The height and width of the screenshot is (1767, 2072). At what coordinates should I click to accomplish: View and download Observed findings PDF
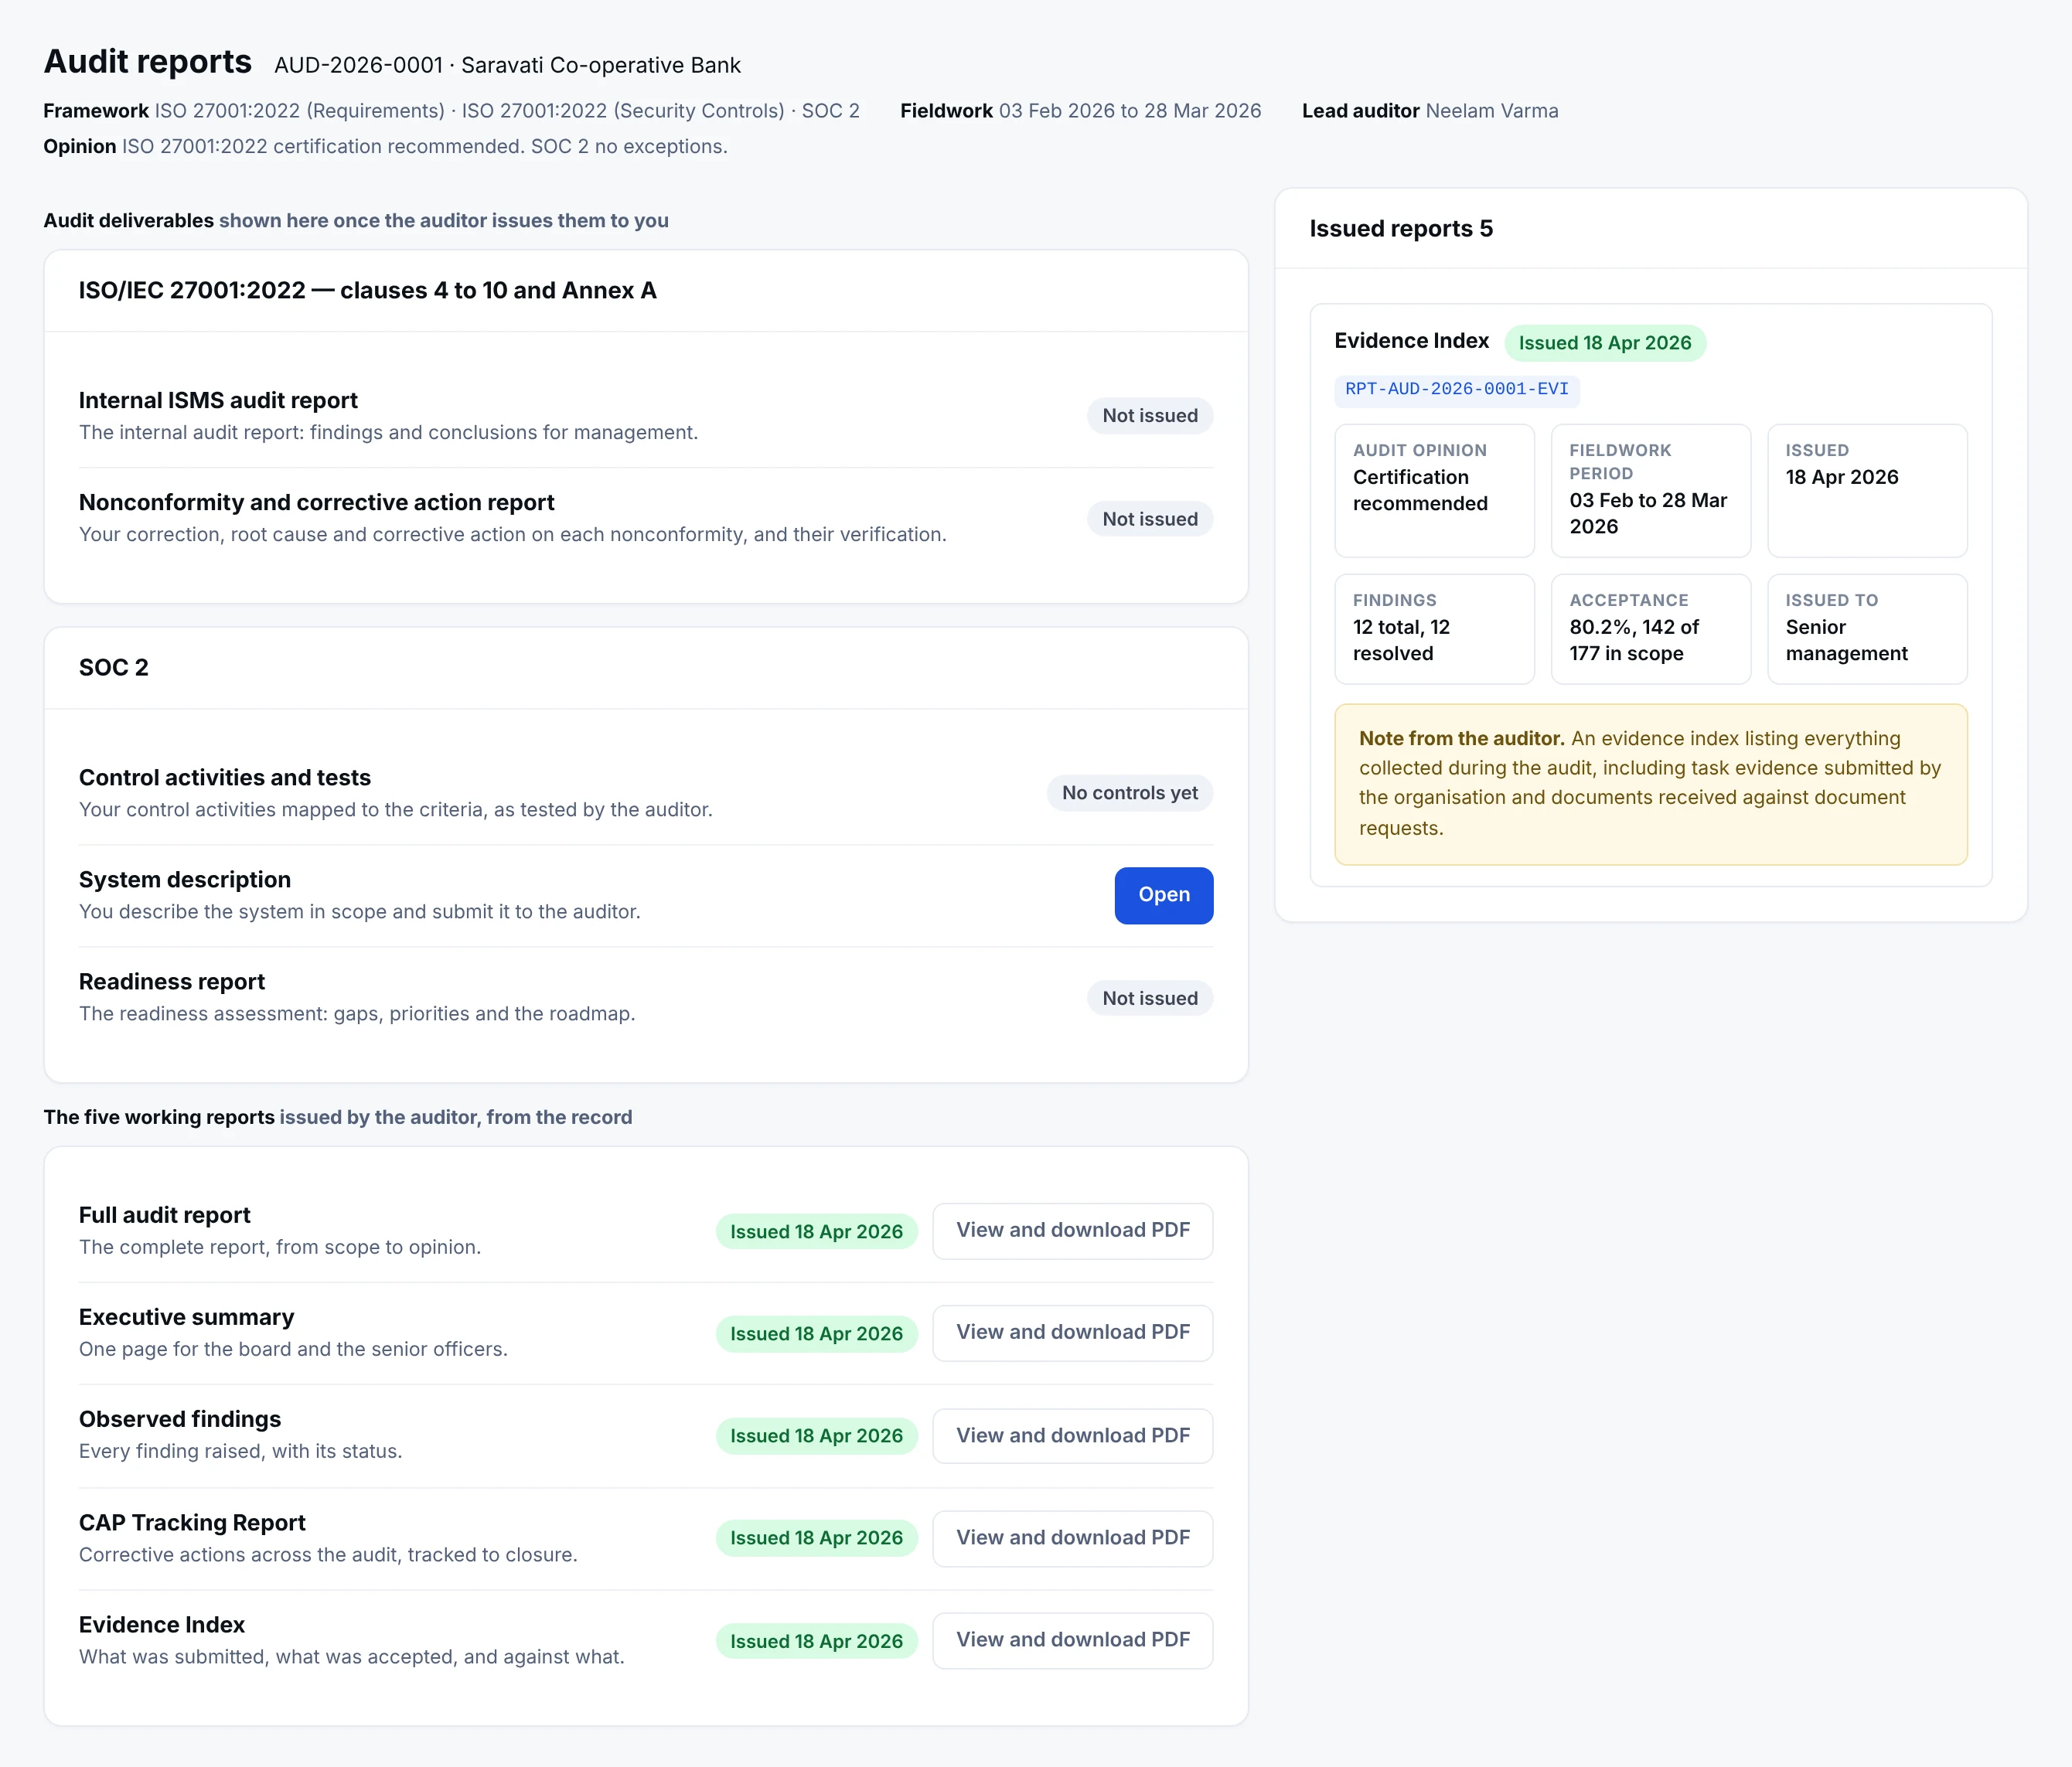click(1072, 1435)
